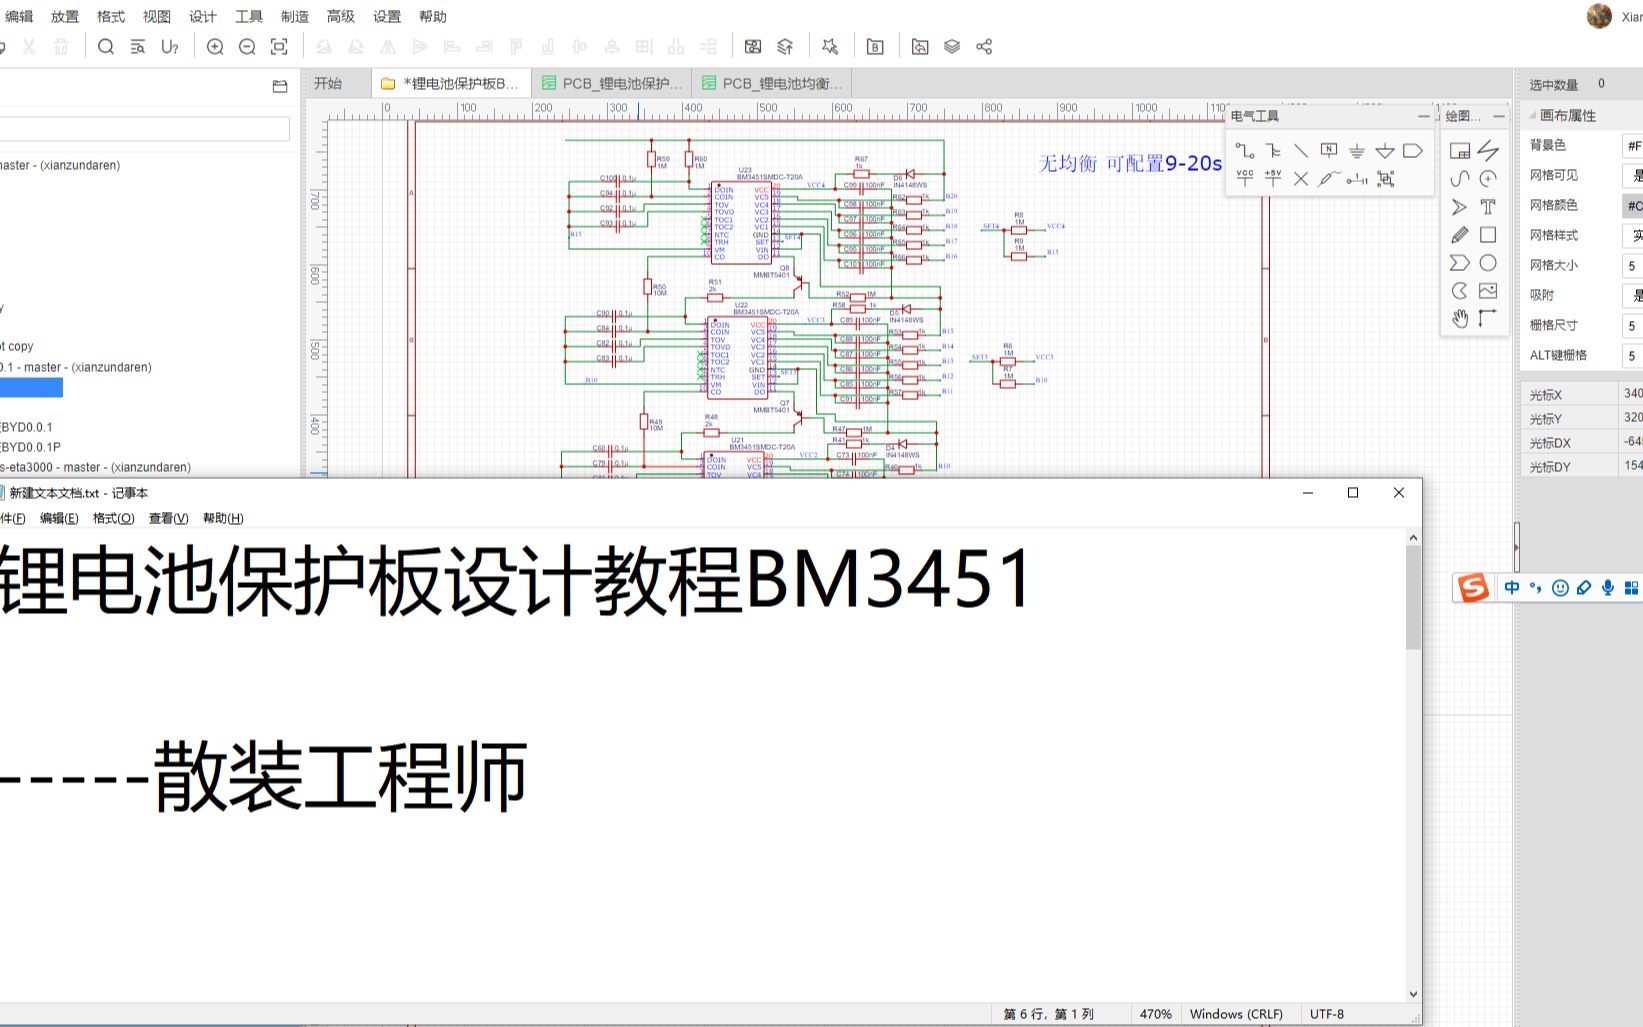Screen dimensions: 1643x1027
Task: Collapse the 电气工具 panel with its minus button
Action: click(1423, 117)
